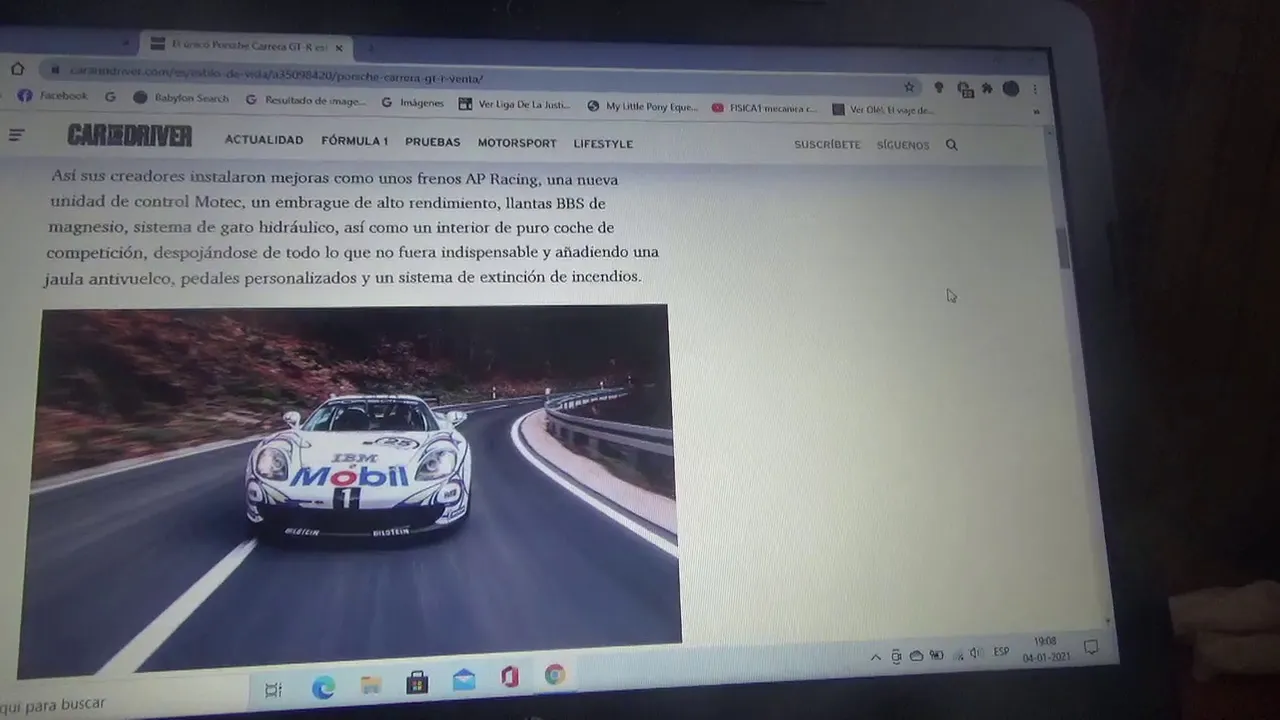Screen dimensions: 1280x720
Task: Open the notification center icon
Action: click(1091, 648)
